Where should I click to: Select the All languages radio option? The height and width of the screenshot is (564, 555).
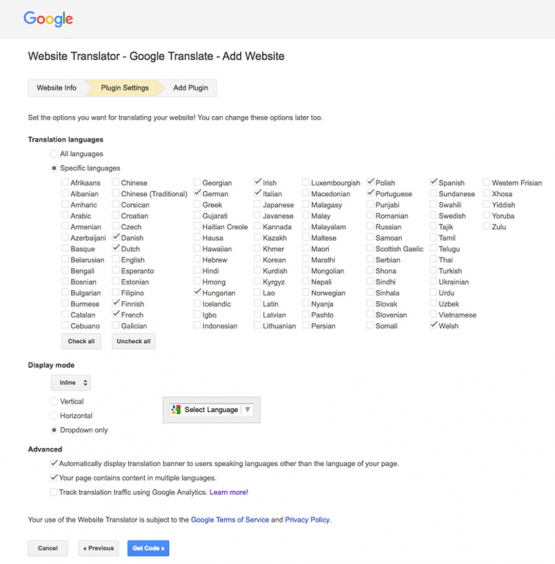point(54,154)
